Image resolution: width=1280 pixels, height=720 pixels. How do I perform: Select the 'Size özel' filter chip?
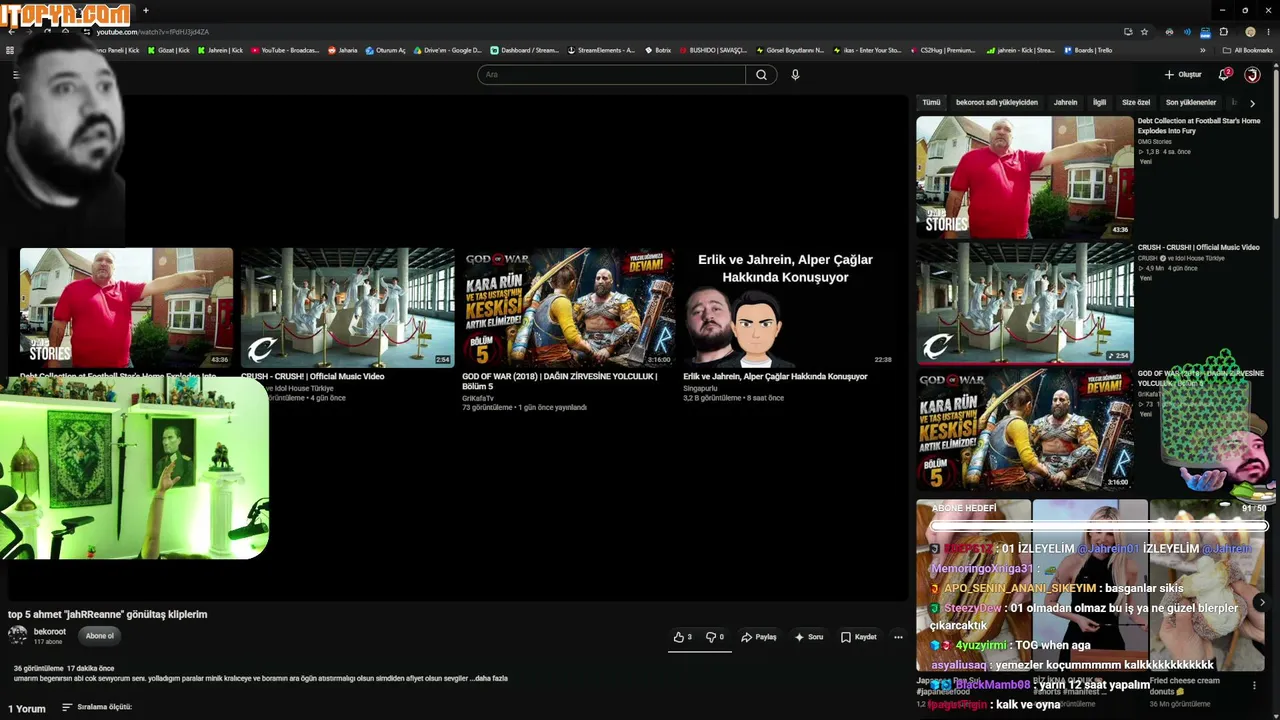[1136, 102]
